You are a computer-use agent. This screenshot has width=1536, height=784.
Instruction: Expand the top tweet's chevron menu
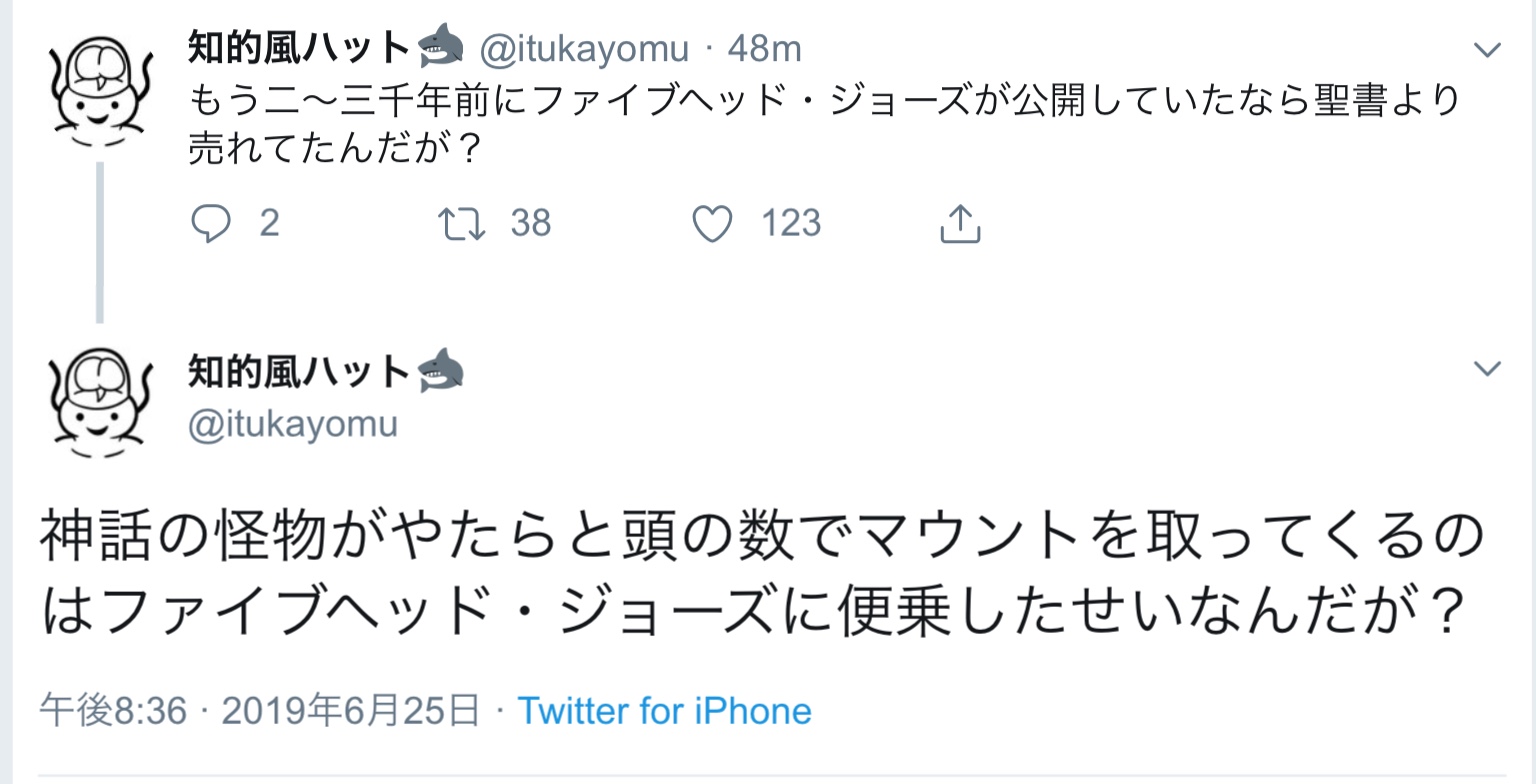(x=1488, y=49)
